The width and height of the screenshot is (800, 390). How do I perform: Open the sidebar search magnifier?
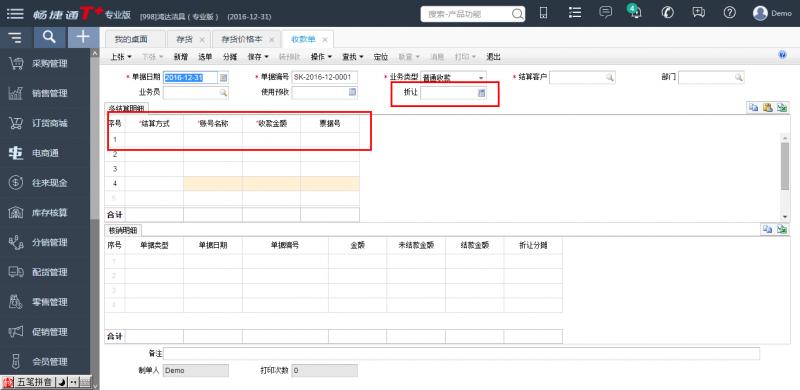(x=49, y=37)
